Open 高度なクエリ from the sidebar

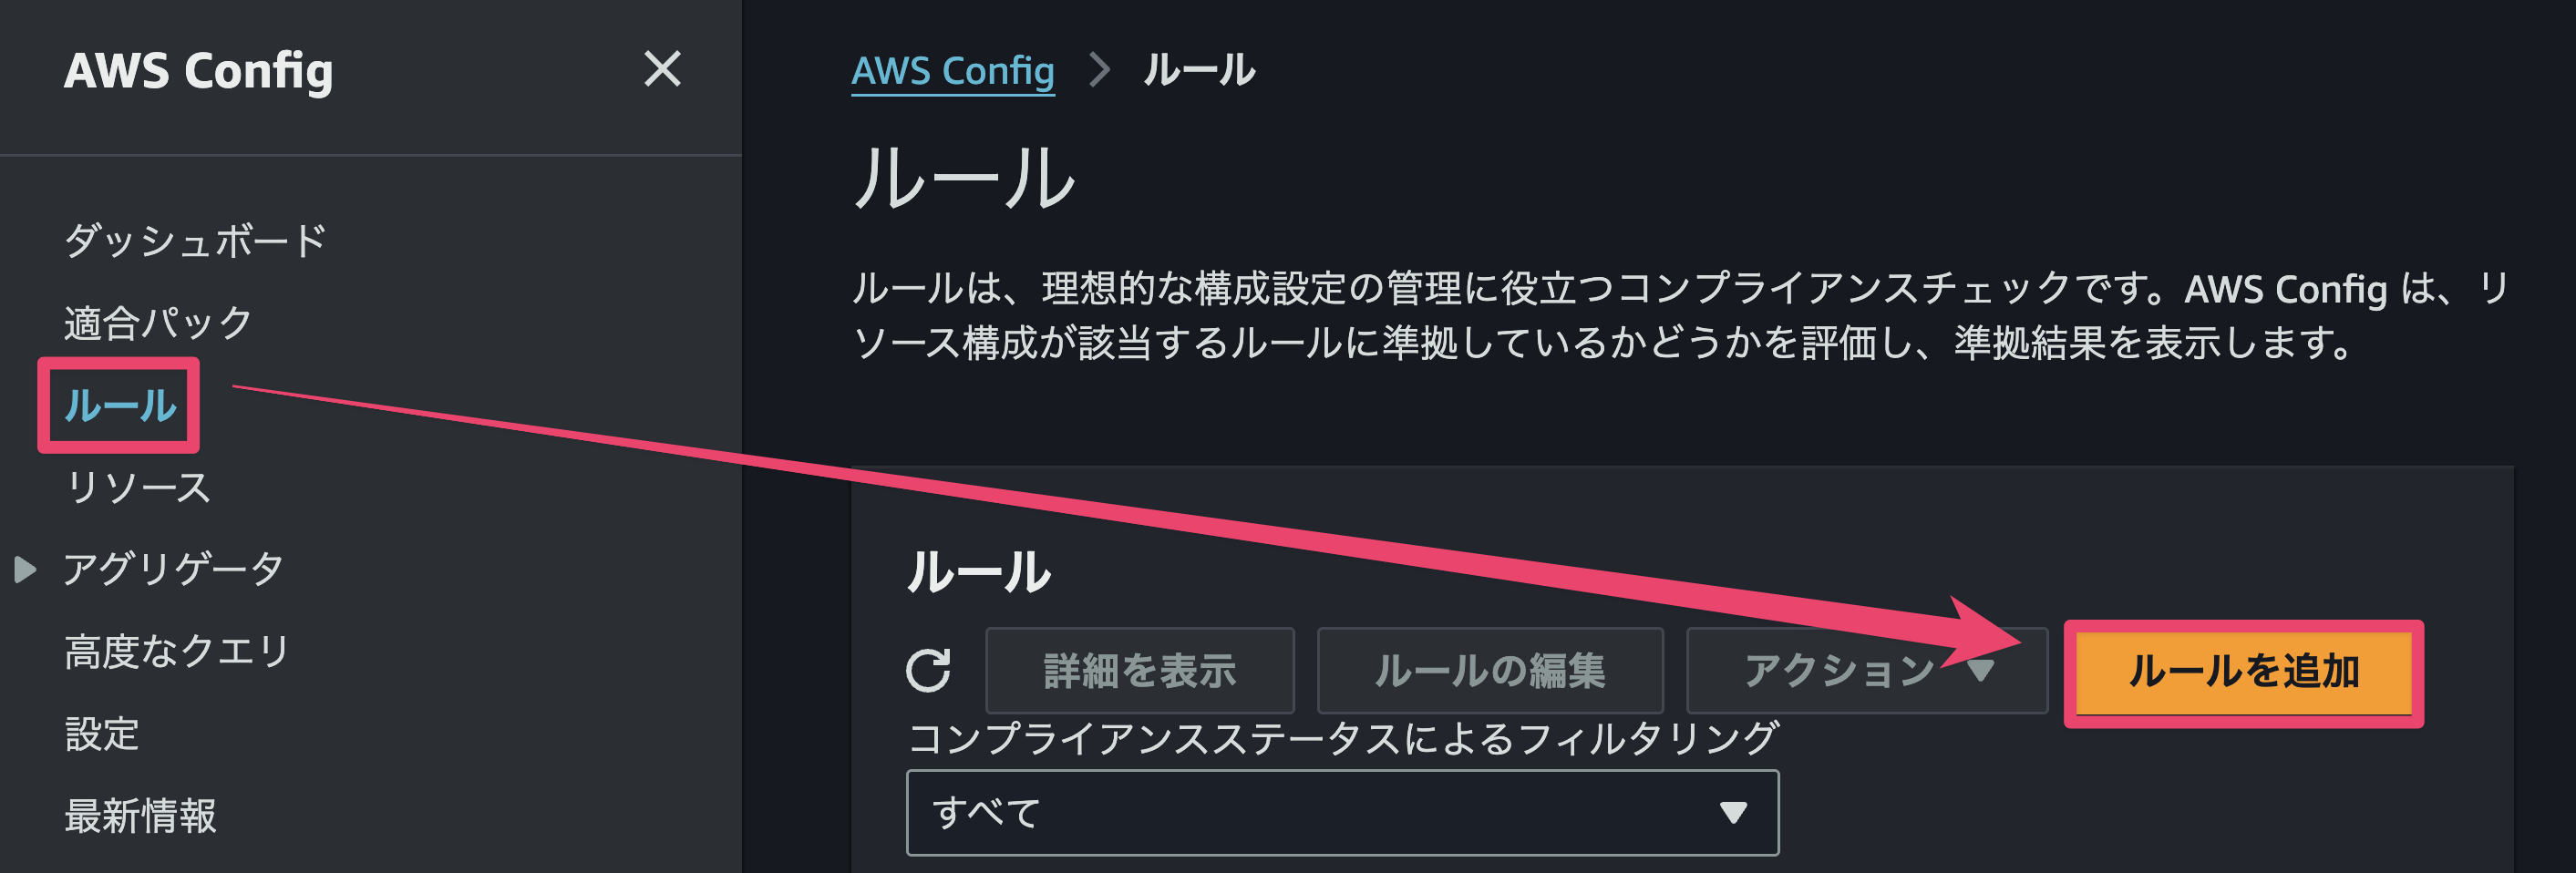pos(177,651)
